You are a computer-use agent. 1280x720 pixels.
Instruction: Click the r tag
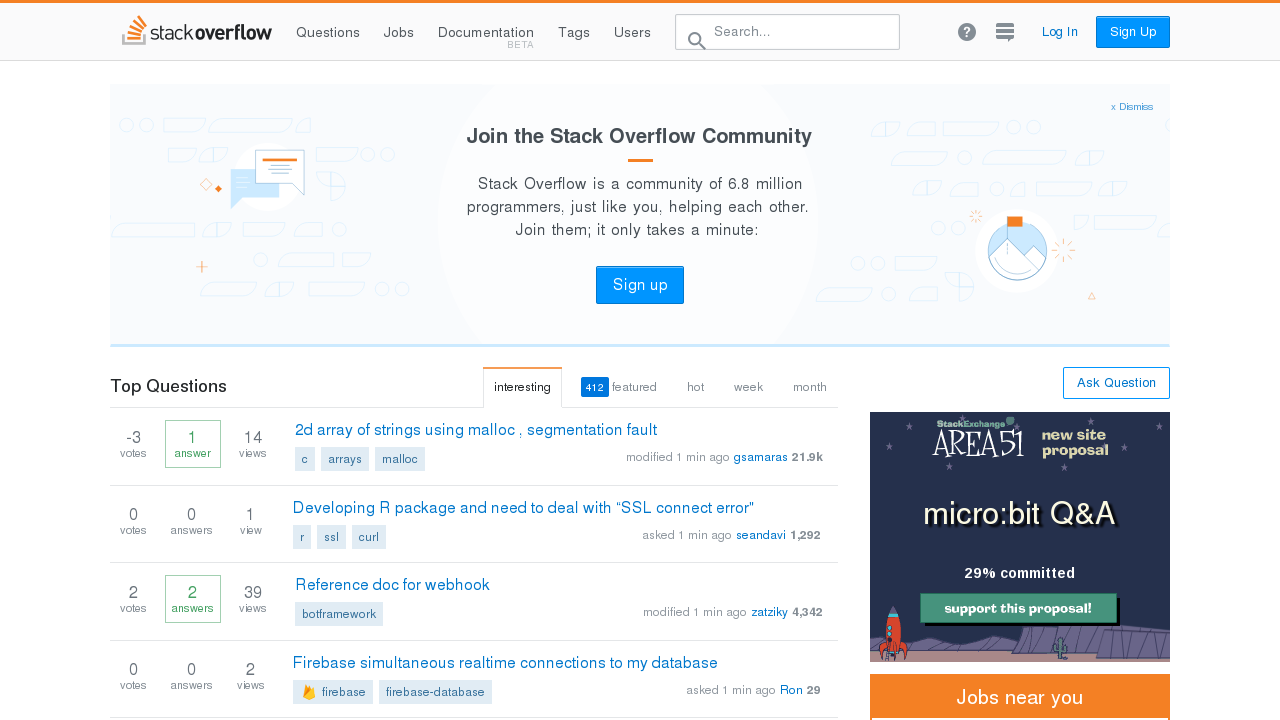pyautogui.click(x=302, y=537)
